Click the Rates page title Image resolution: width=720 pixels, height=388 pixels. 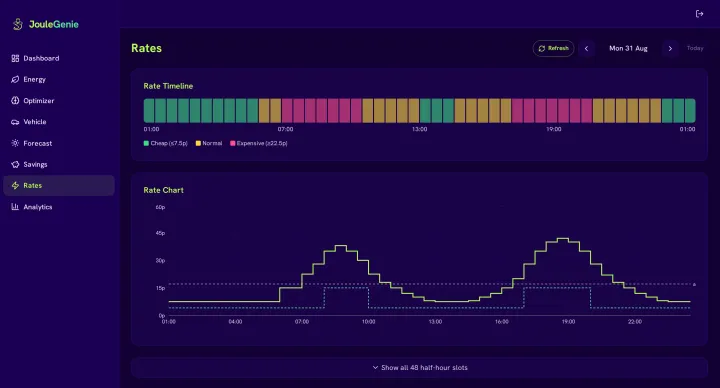click(x=146, y=48)
